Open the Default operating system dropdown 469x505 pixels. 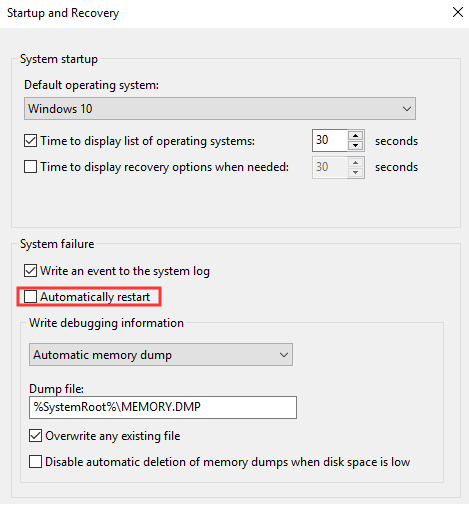coord(220,109)
